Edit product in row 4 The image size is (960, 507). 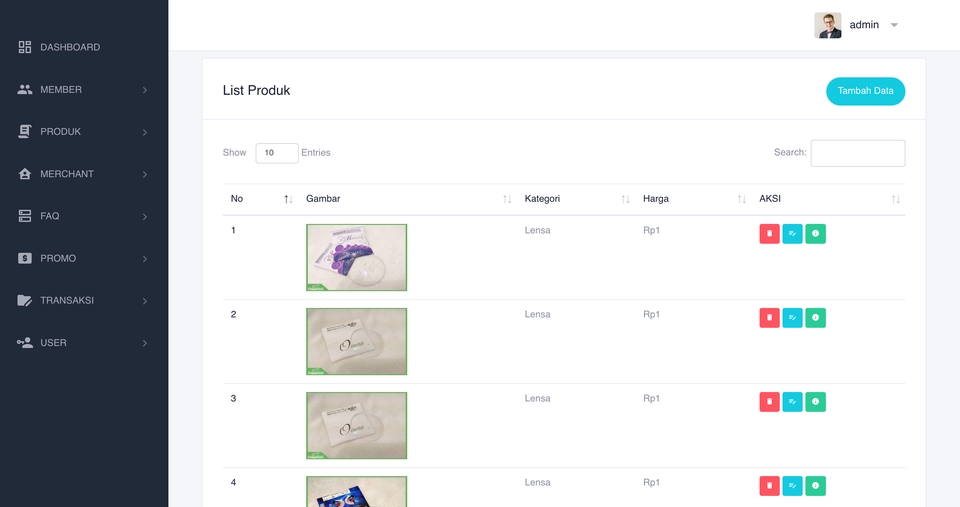click(x=792, y=486)
